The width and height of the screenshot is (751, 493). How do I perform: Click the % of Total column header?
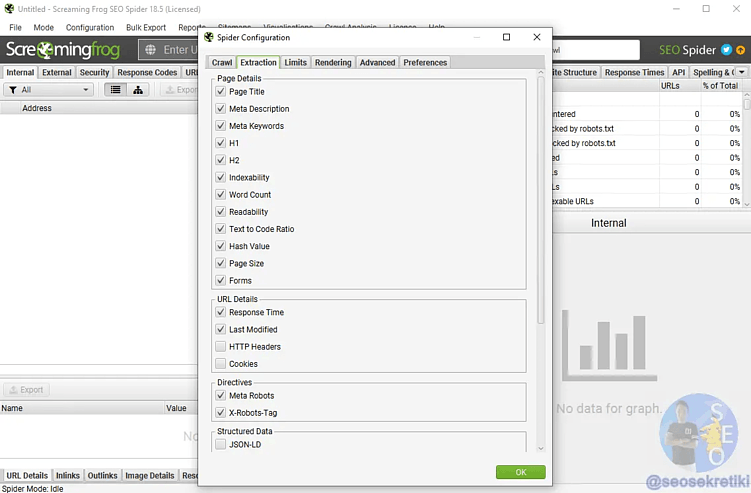point(720,86)
